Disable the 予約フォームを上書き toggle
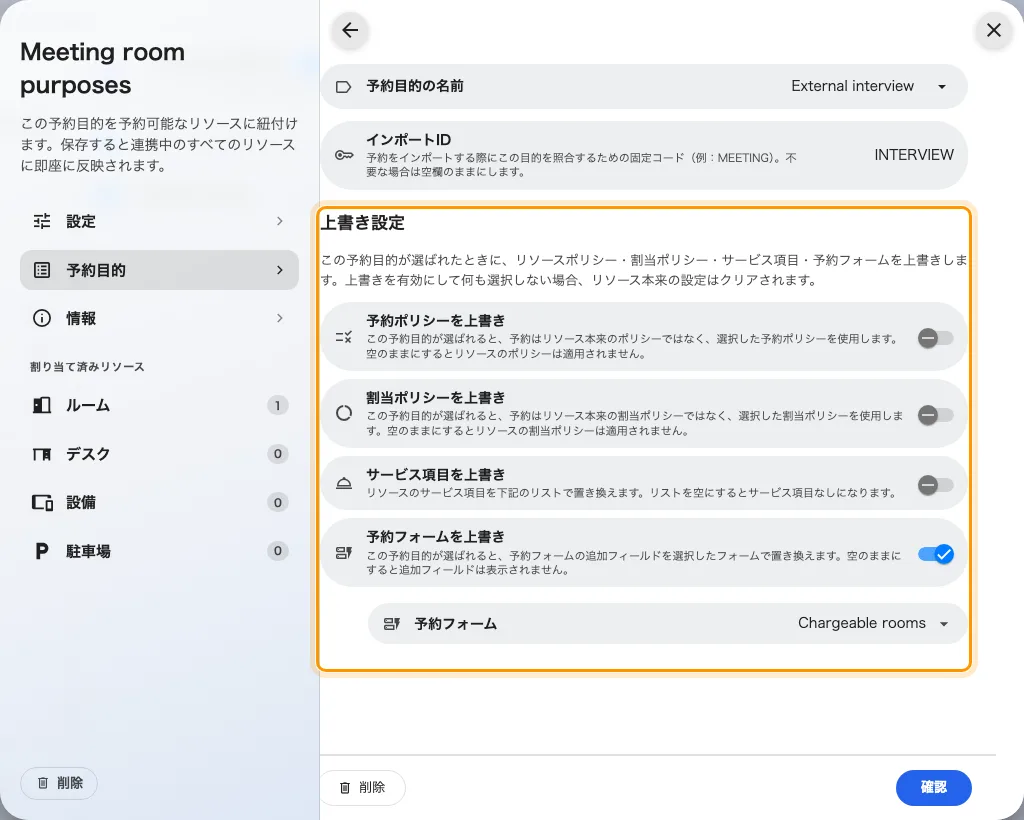1024x820 pixels. pyautogui.click(x=935, y=554)
